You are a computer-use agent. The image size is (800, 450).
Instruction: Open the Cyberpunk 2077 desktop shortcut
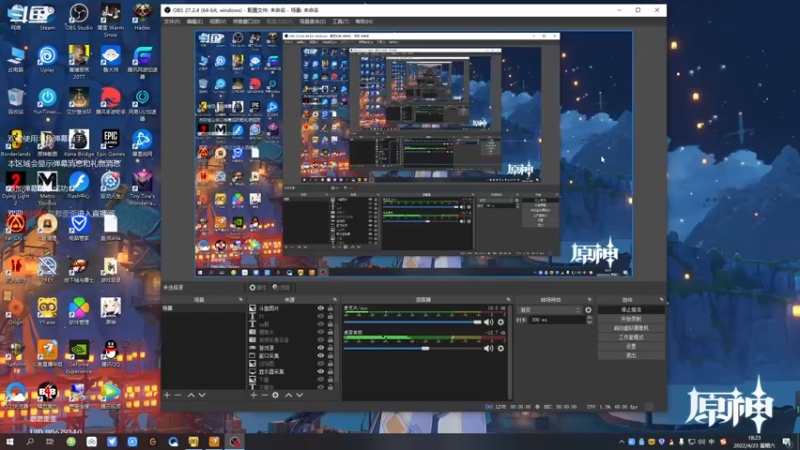click(79, 62)
